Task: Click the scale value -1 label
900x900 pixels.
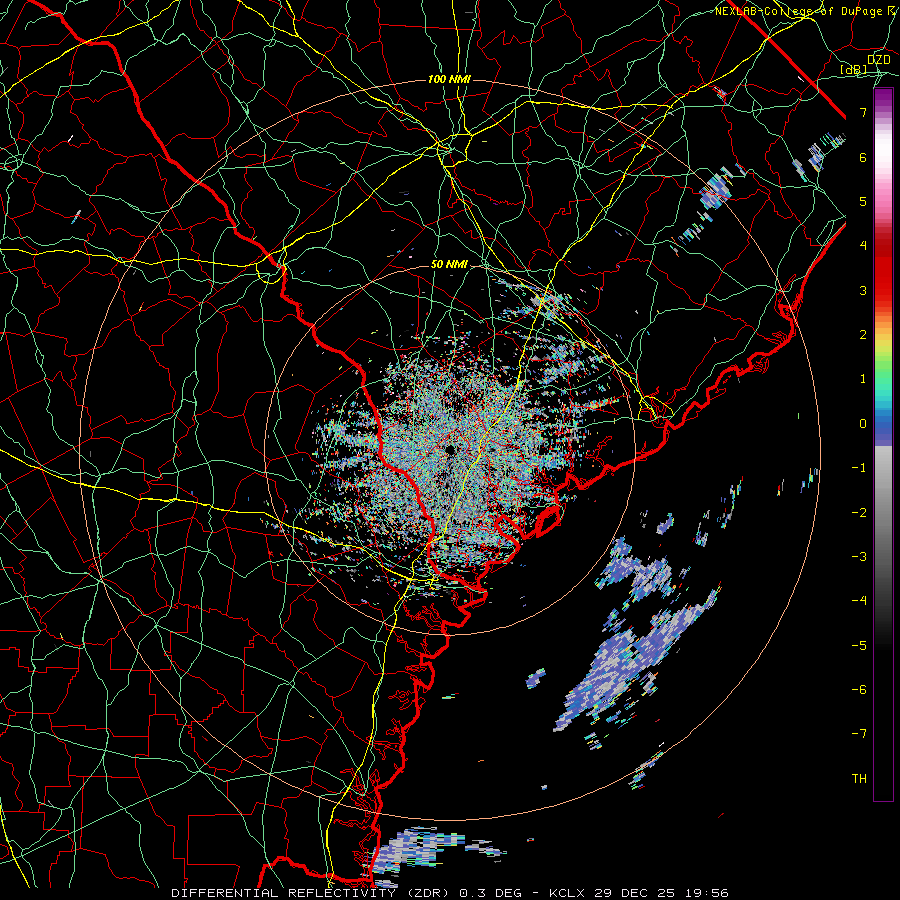Action: pyautogui.click(x=859, y=468)
